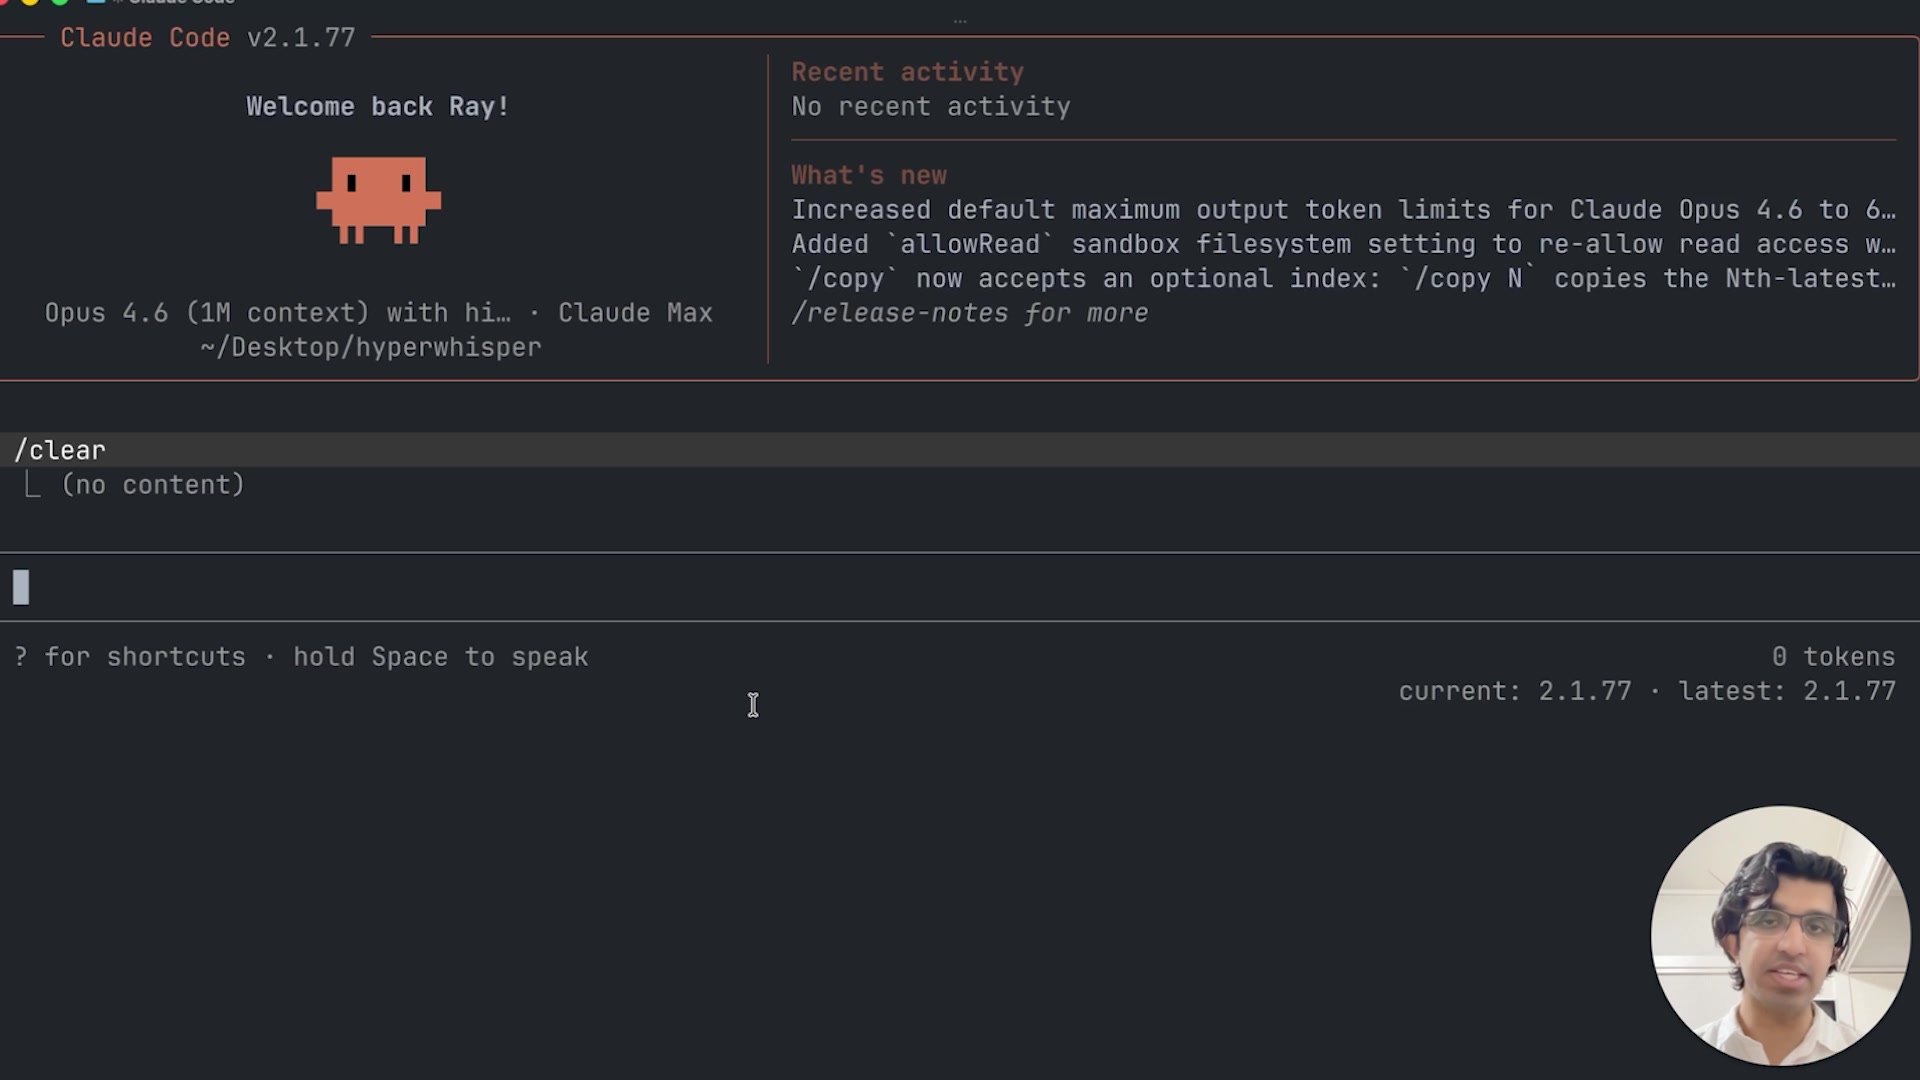Viewport: 1920px width, 1080px height.
Task: Click the allowRead sandbox release note
Action: pos(1343,244)
